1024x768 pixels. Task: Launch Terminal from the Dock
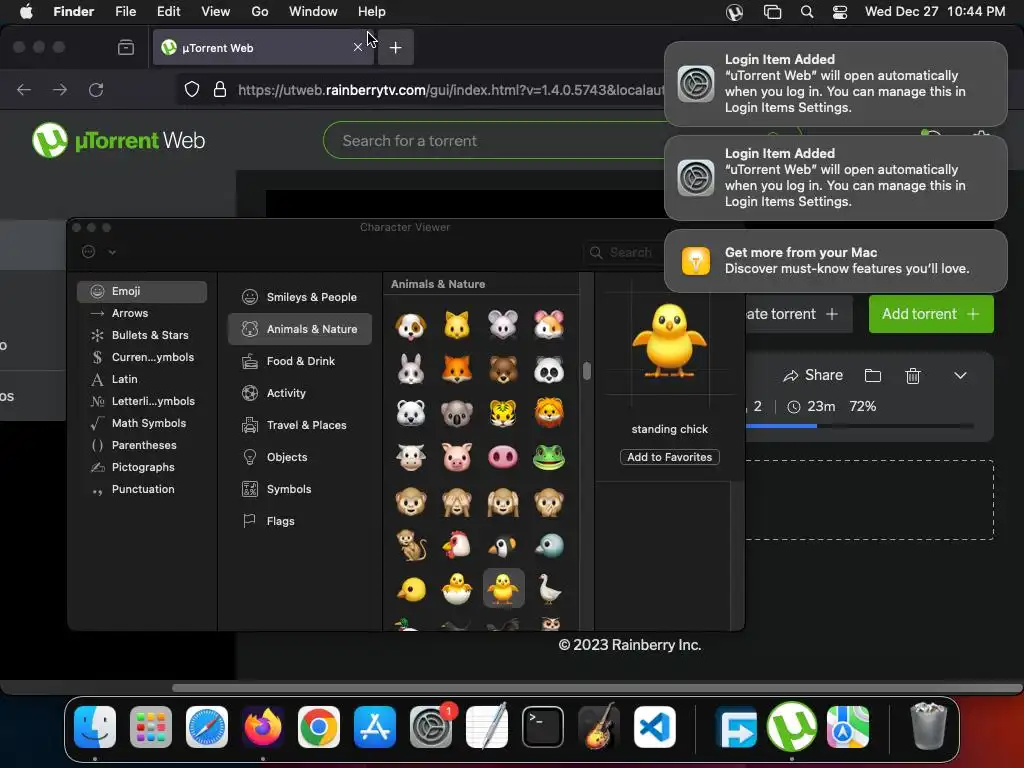coord(542,727)
